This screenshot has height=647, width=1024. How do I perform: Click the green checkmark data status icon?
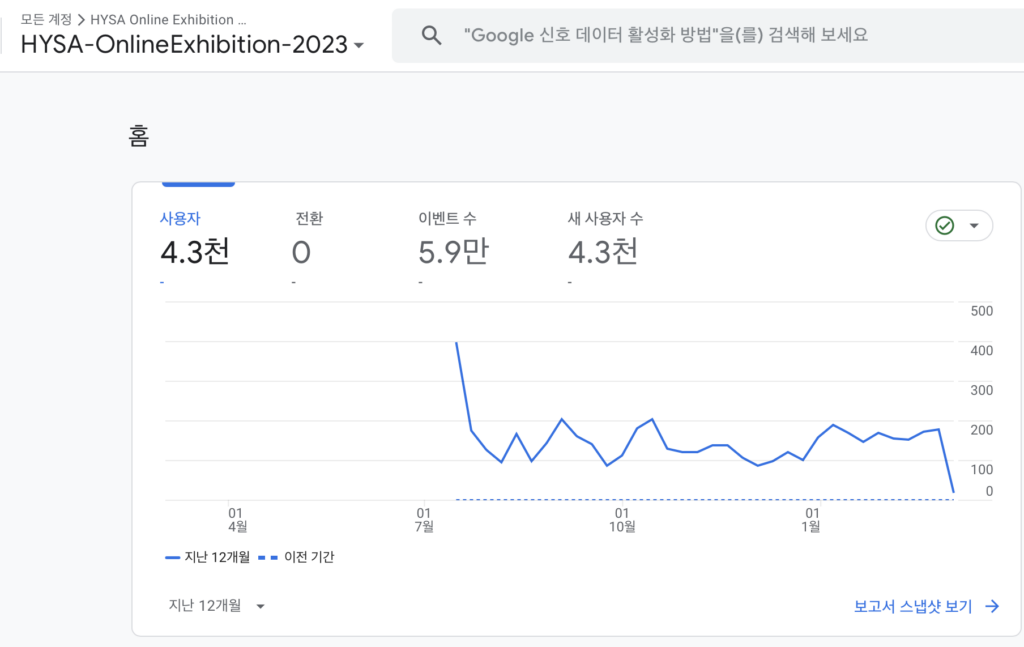point(944,226)
